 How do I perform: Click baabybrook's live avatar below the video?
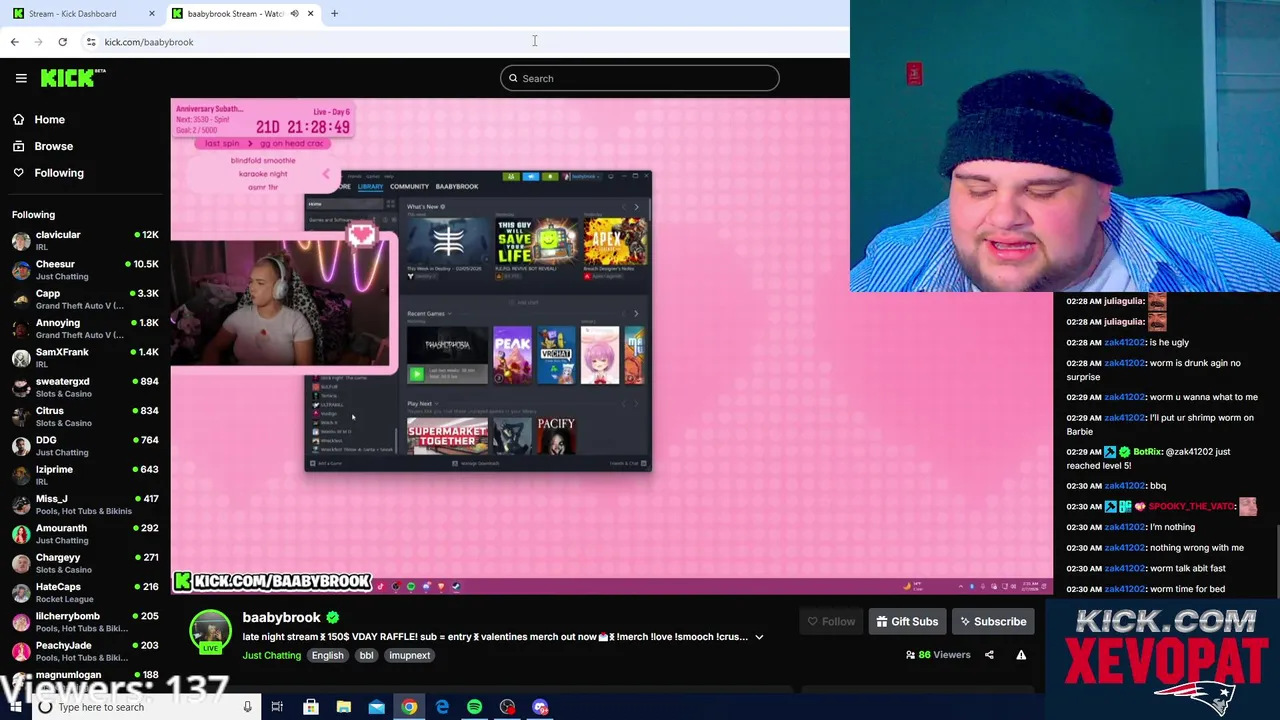pyautogui.click(x=210, y=632)
